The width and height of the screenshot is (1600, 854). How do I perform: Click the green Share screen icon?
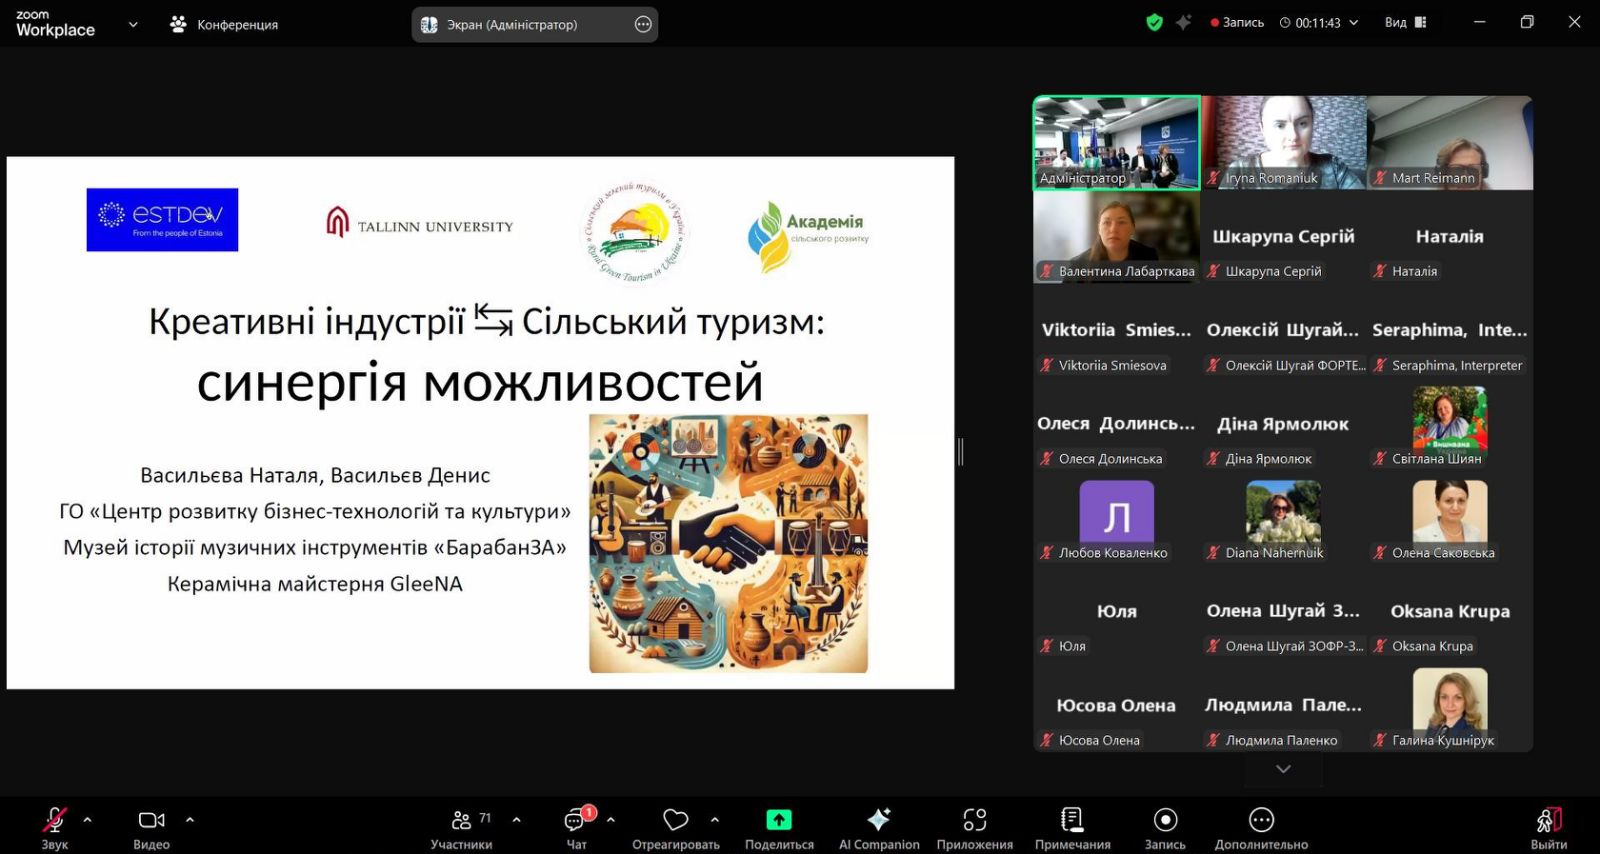tap(779, 820)
